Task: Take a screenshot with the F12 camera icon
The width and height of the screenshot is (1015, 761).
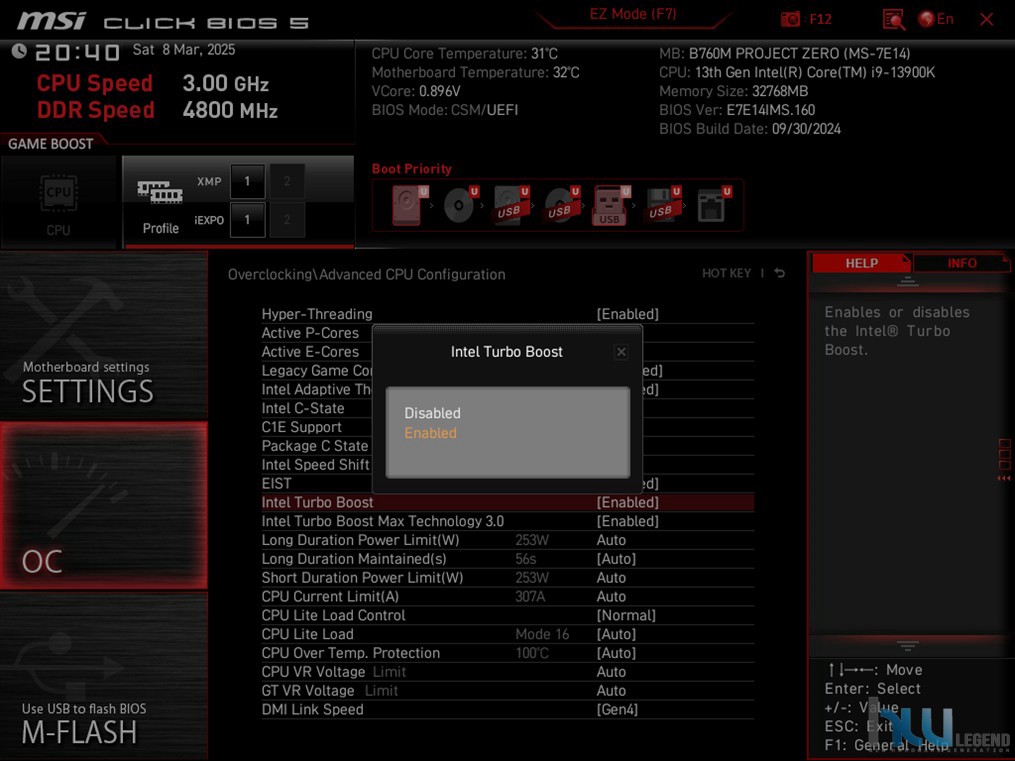Action: [x=790, y=19]
